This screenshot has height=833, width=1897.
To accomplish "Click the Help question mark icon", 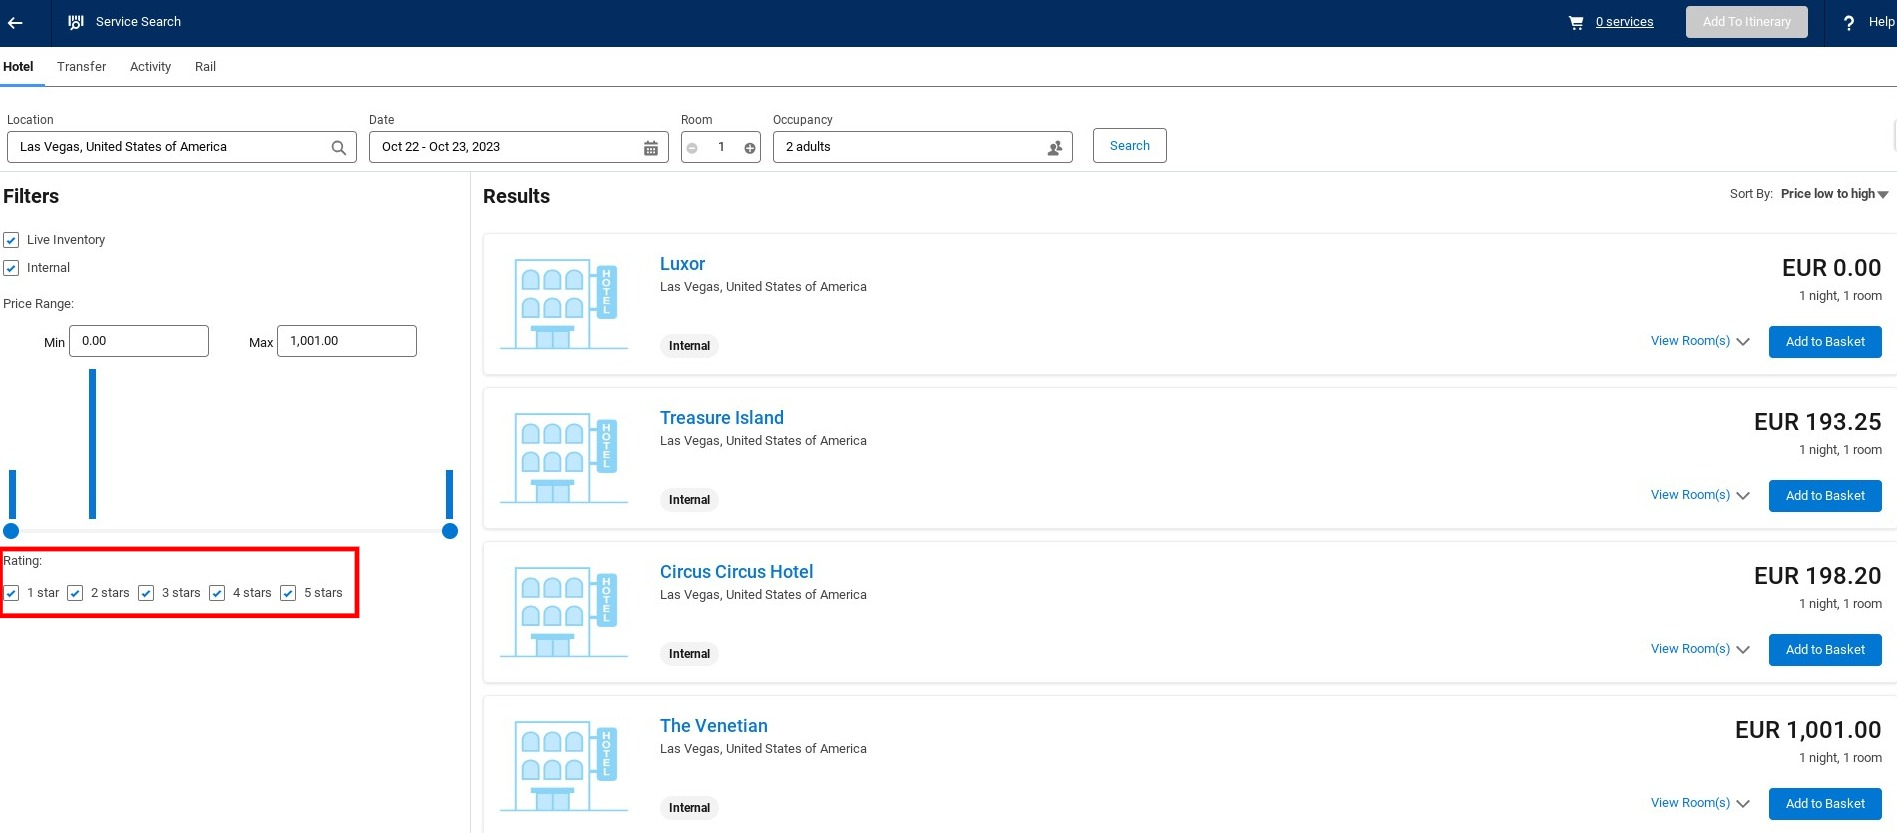I will click(1849, 23).
